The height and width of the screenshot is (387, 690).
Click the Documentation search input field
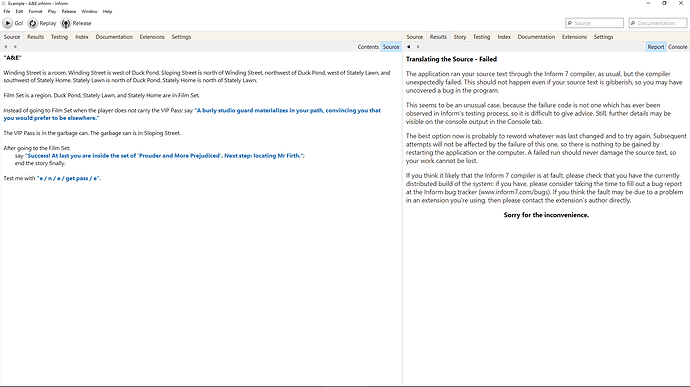coord(658,23)
